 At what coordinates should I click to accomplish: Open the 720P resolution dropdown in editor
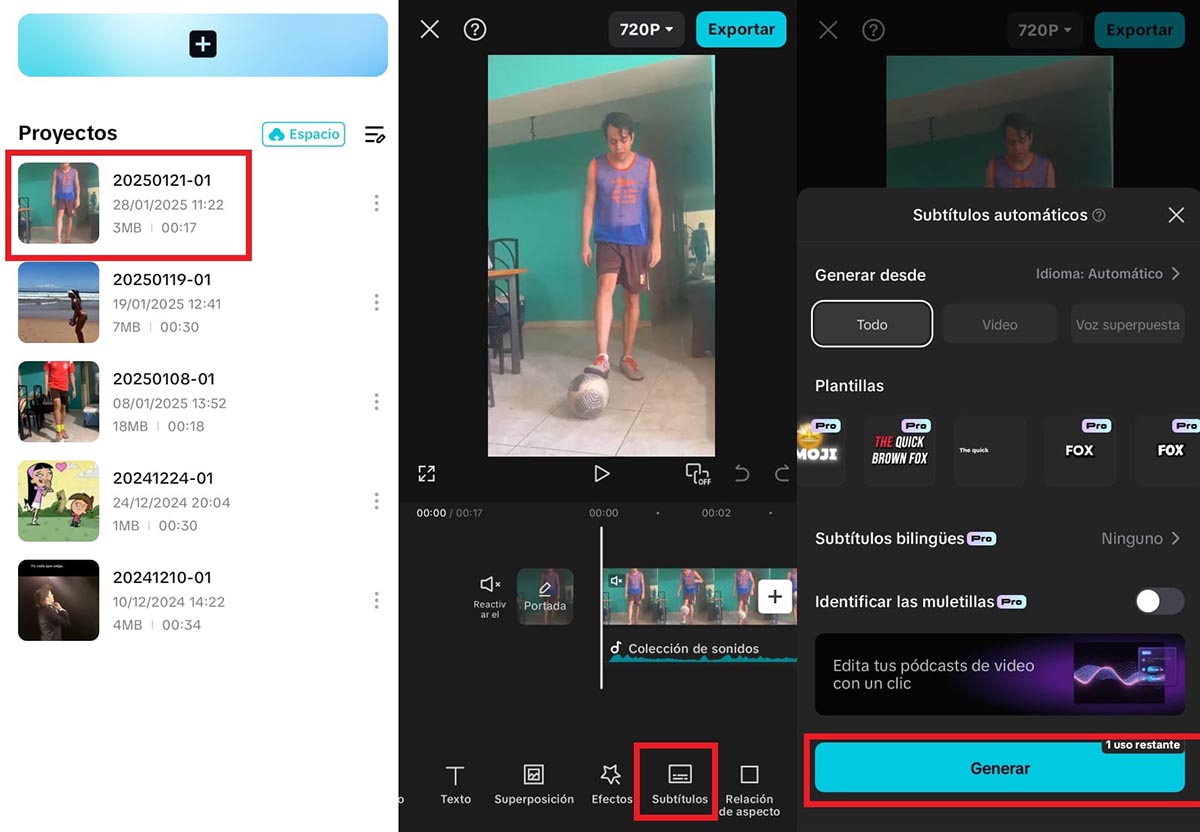[646, 29]
